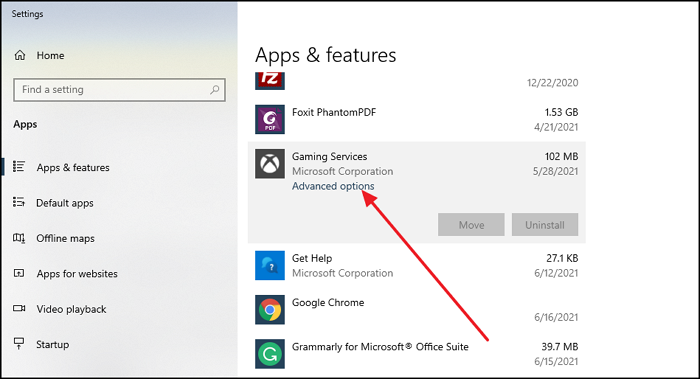This screenshot has width=700, height=379.
Task: Click the 39.7 MB size value
Action: pyautogui.click(x=560, y=346)
